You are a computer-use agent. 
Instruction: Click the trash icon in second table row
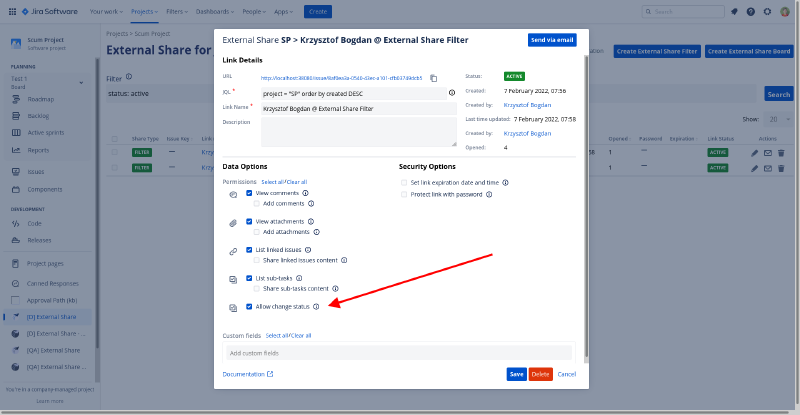click(x=781, y=168)
